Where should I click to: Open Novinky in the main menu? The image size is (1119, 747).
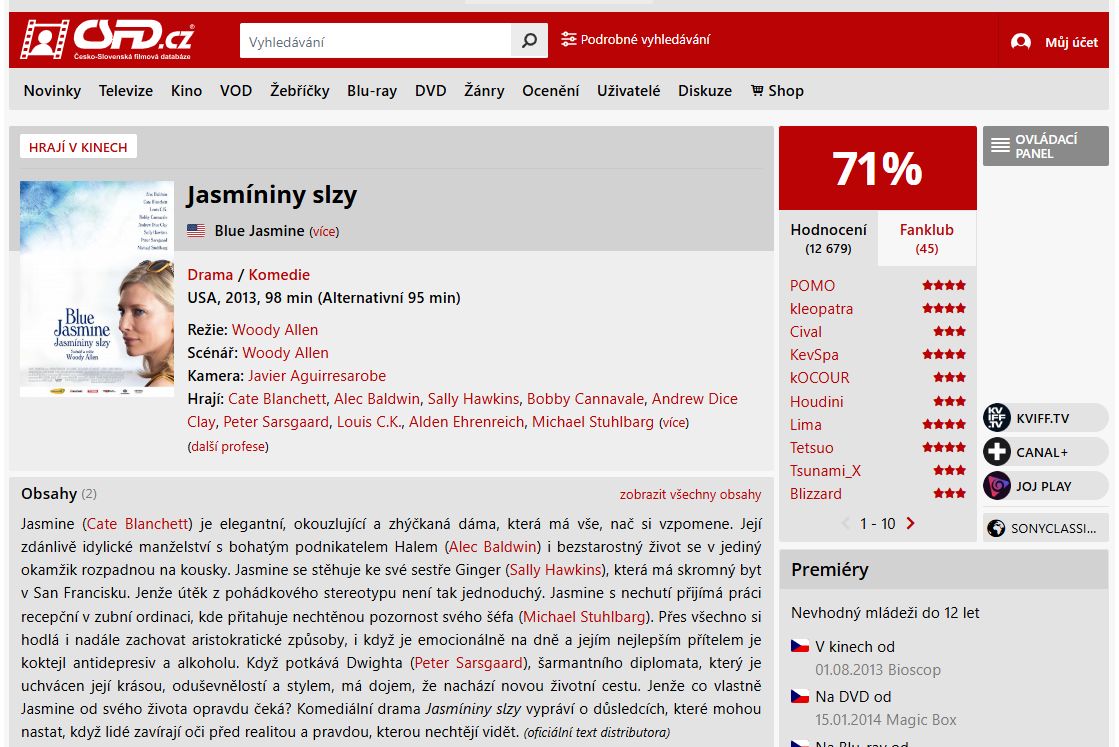point(52,91)
